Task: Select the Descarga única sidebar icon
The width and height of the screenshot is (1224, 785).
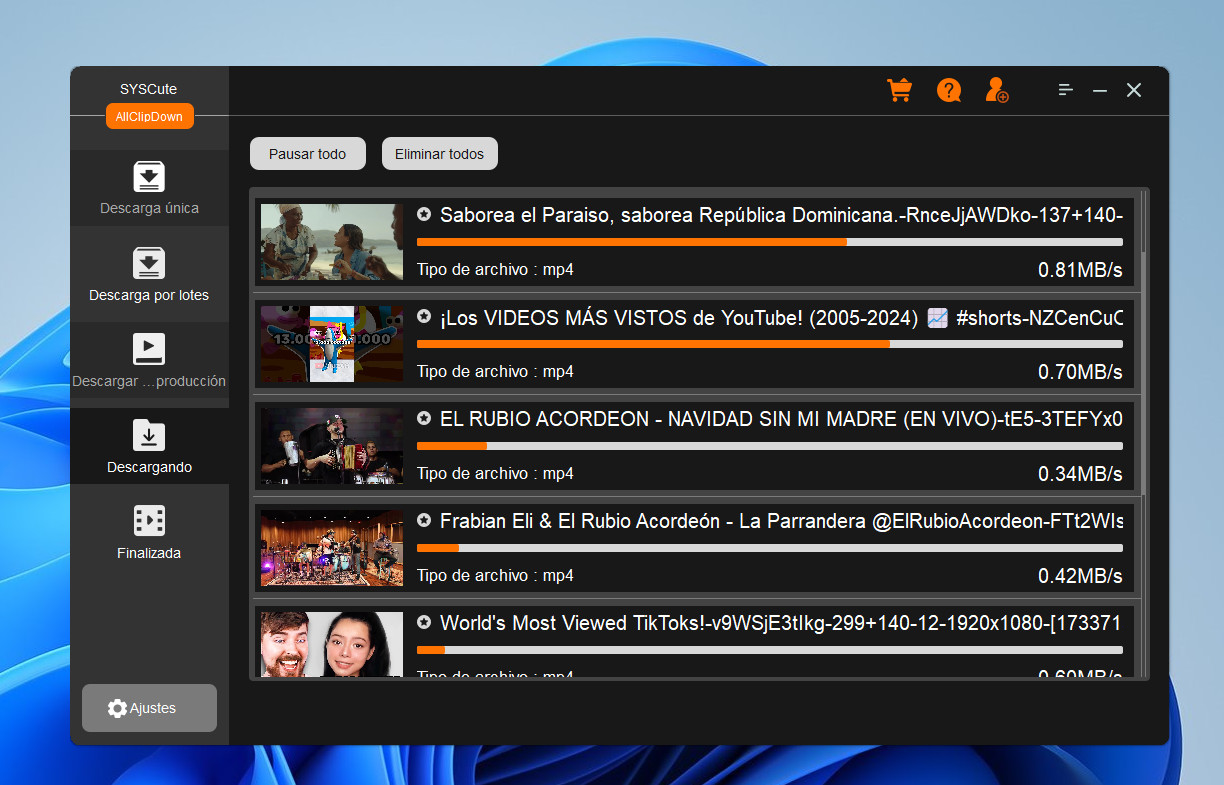Action: 149,177
